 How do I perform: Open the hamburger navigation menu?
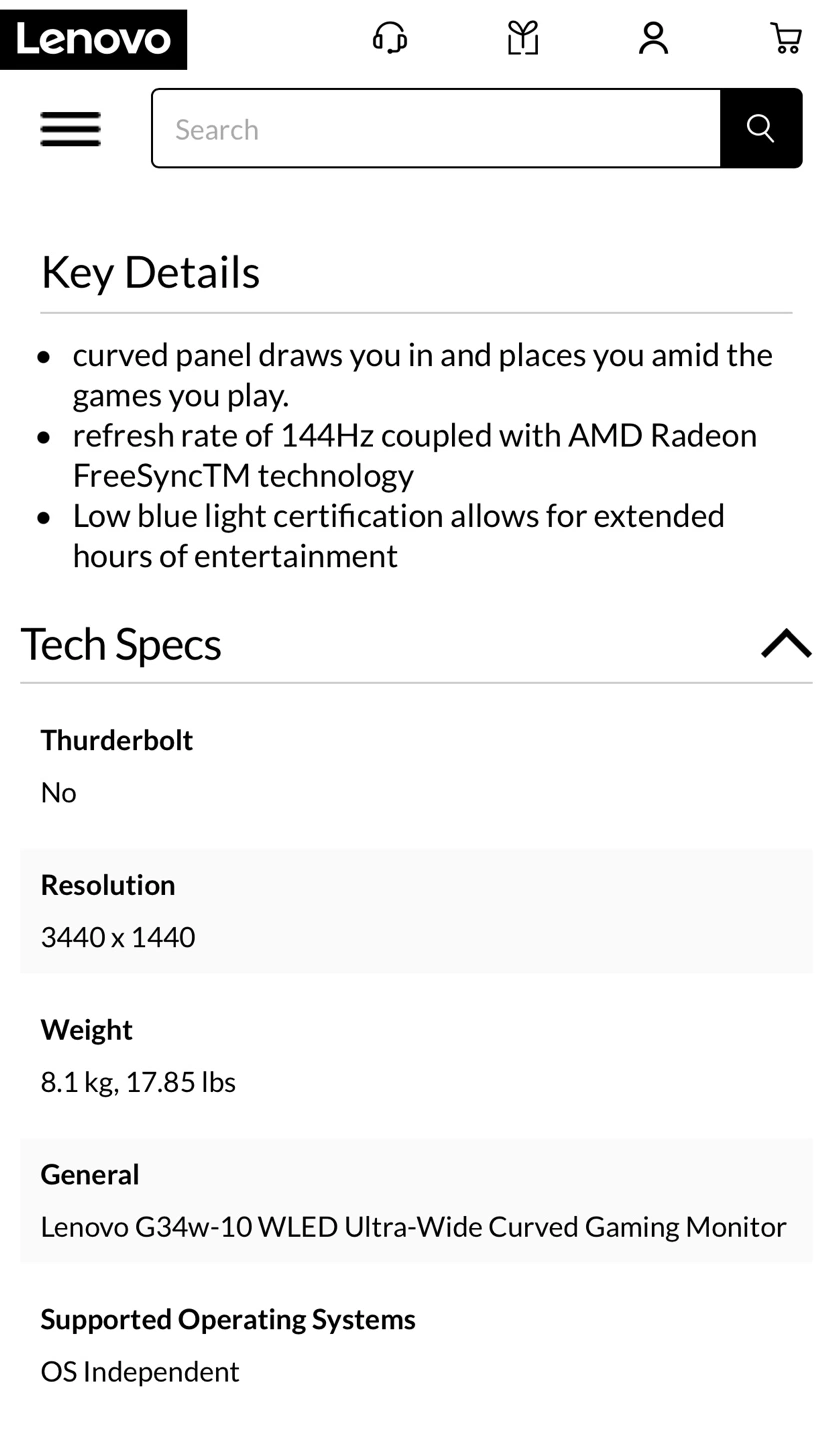(70, 129)
